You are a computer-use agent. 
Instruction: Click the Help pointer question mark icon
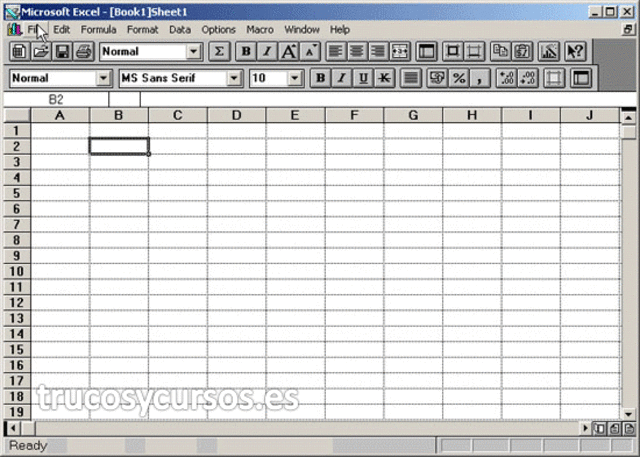point(575,52)
